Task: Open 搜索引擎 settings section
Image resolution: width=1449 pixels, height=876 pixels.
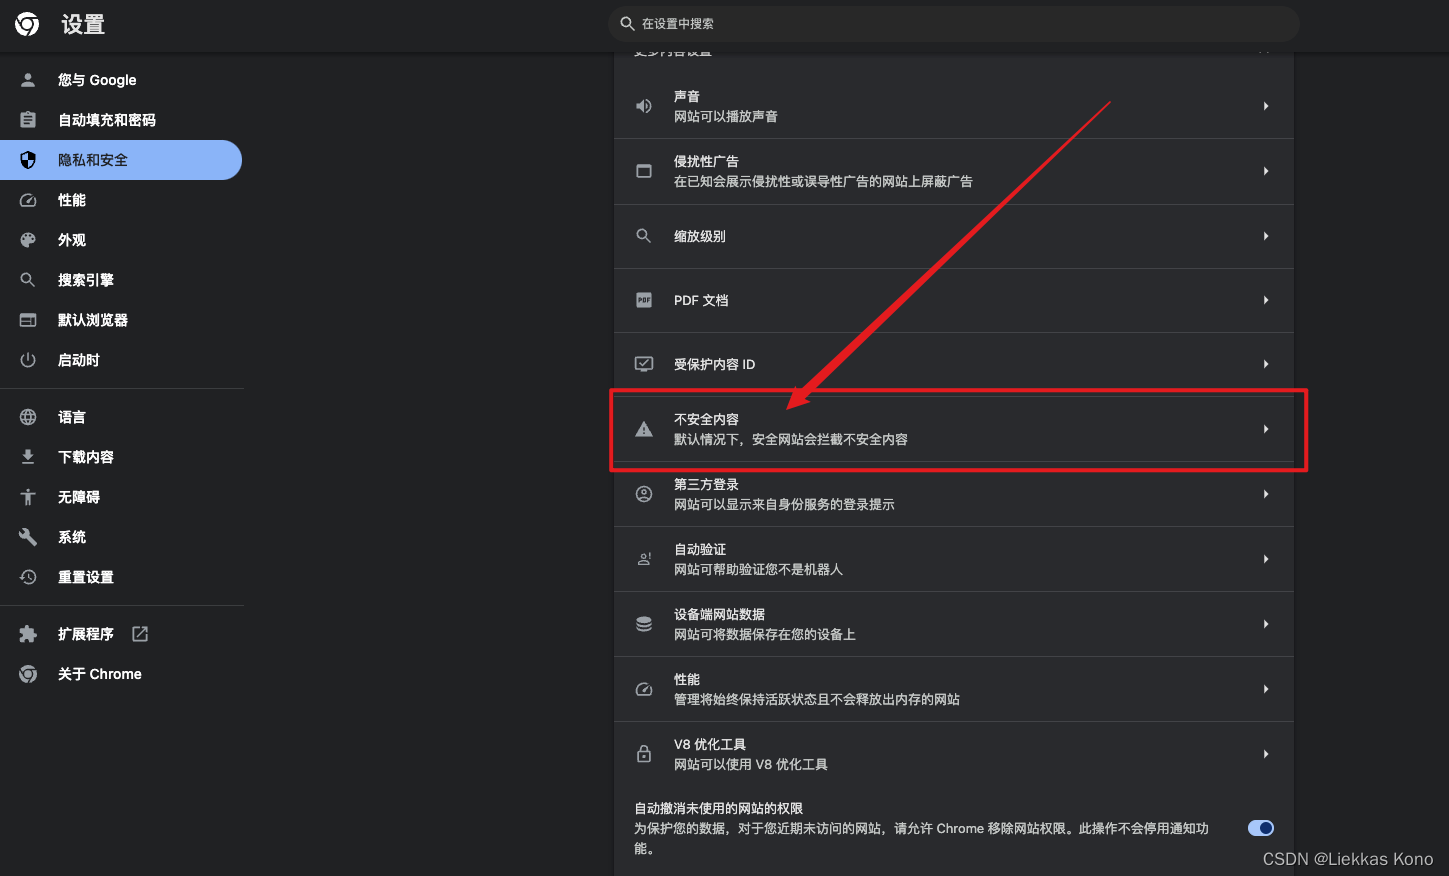Action: tap(121, 280)
